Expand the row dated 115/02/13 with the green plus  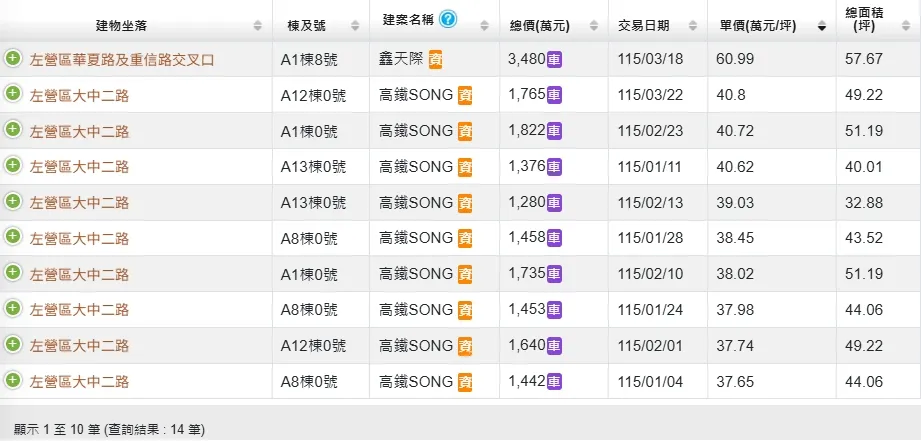(12, 201)
